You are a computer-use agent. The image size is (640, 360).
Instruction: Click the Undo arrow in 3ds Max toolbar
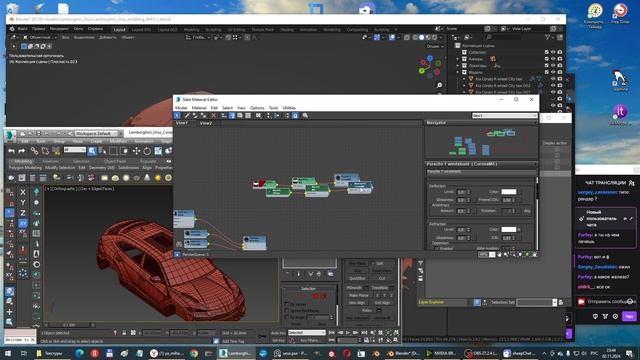click(x=11, y=151)
